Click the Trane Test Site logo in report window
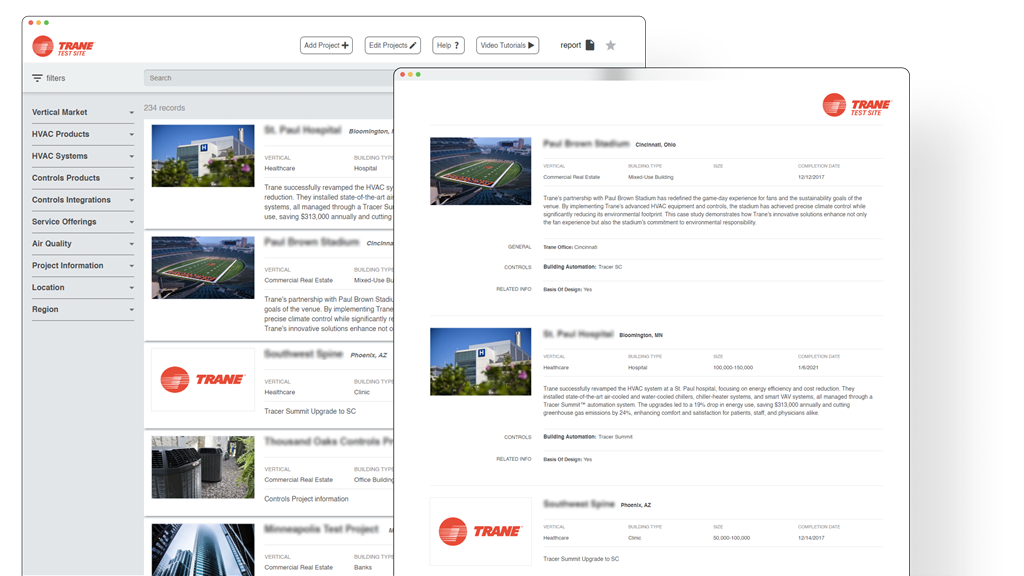 pyautogui.click(x=856, y=105)
